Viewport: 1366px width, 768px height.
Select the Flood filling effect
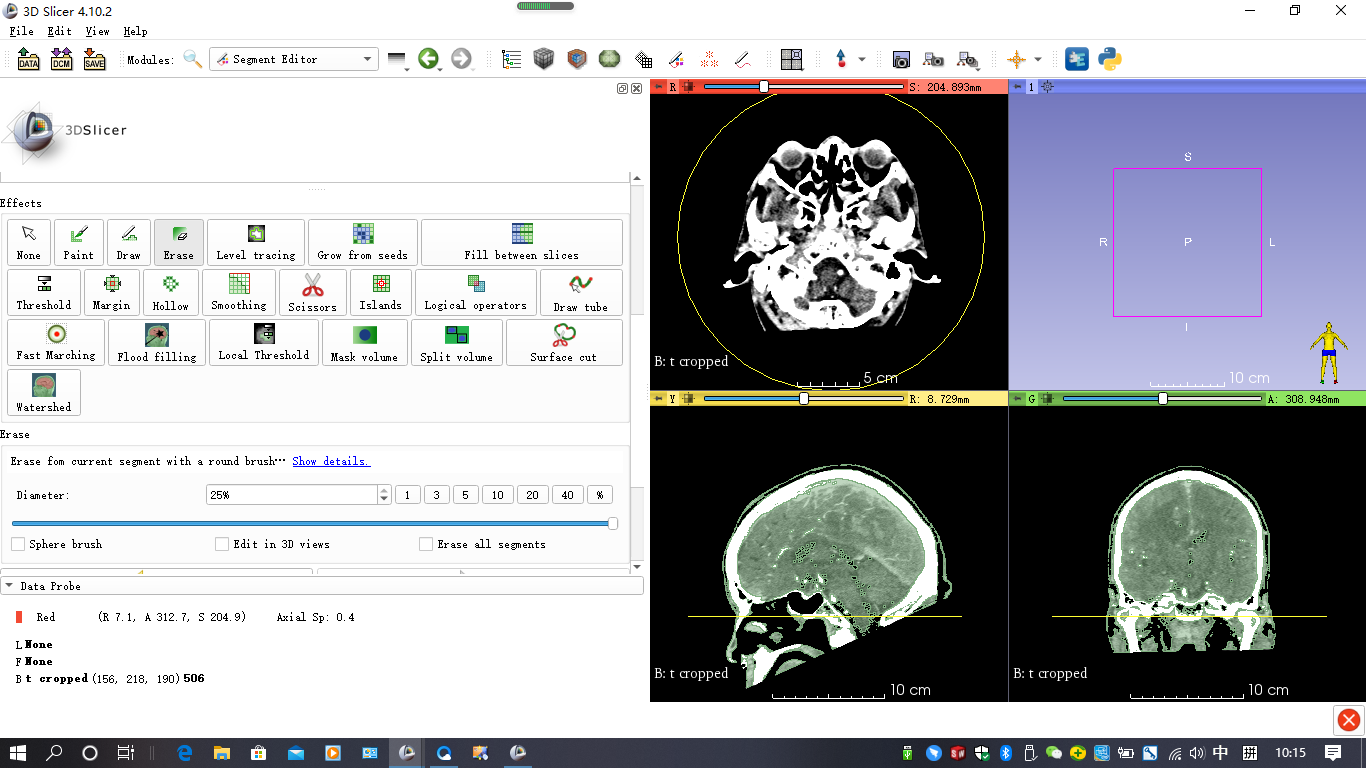pos(157,342)
